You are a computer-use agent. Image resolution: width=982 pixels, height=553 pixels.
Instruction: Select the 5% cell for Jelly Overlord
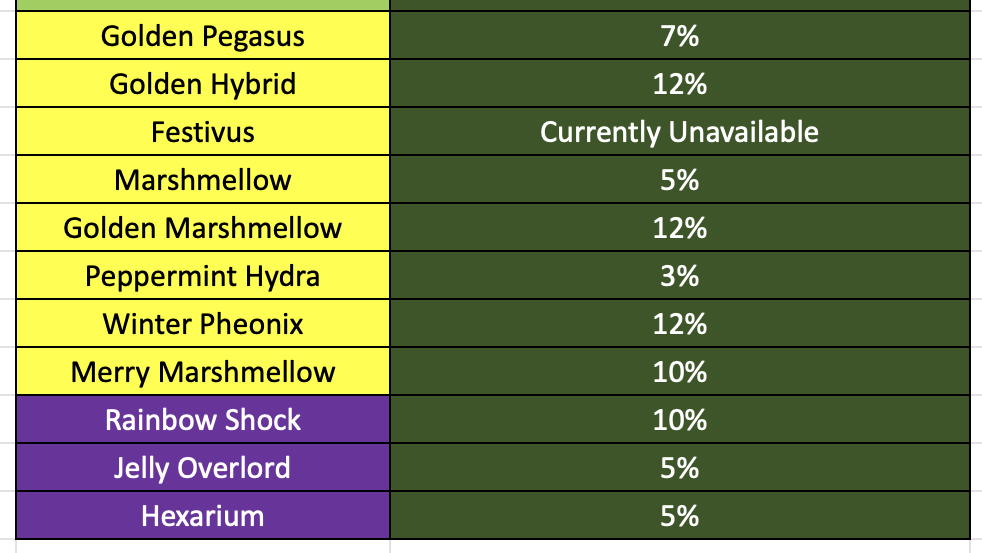point(679,468)
